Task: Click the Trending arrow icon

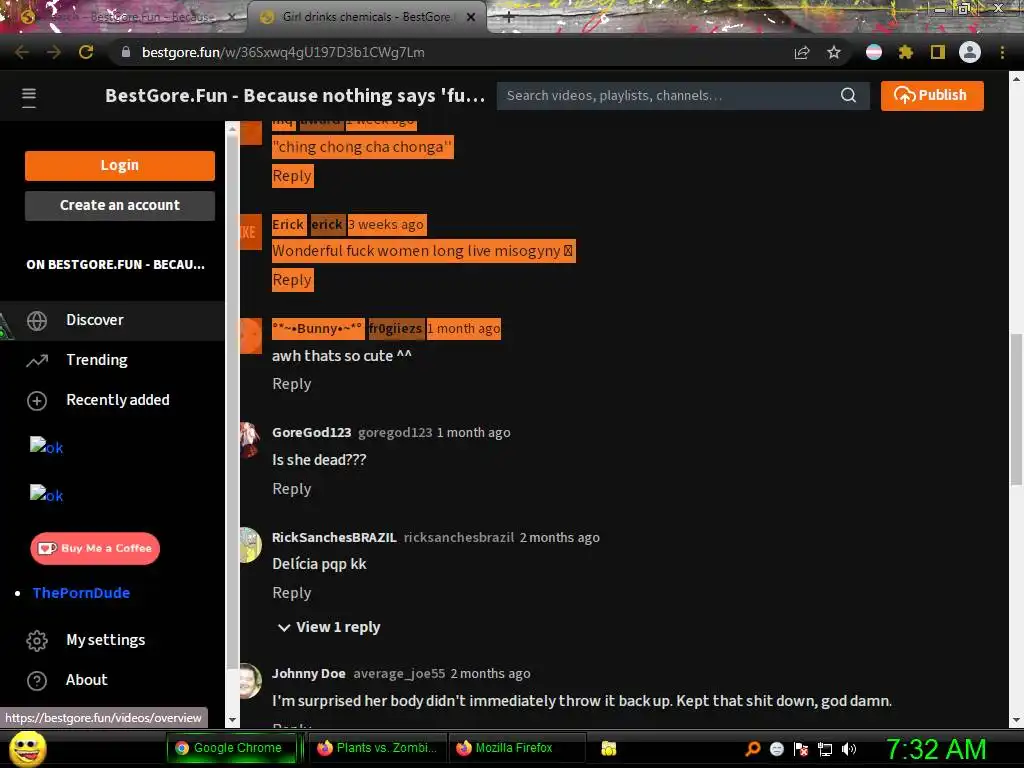Action: click(x=37, y=360)
